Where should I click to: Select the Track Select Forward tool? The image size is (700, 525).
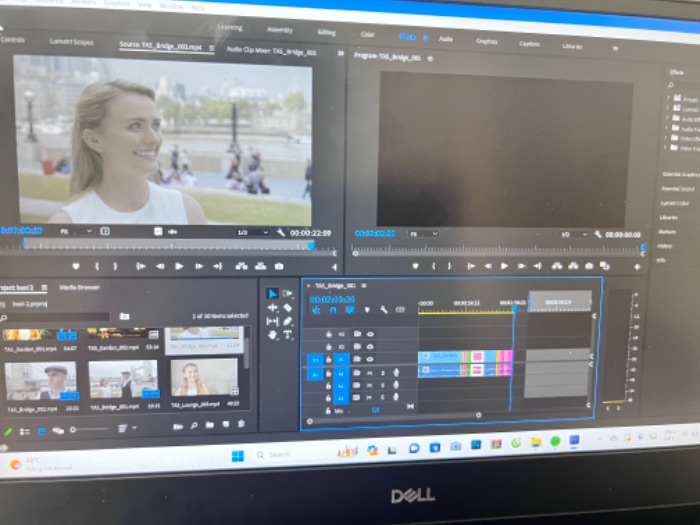pyautogui.click(x=288, y=293)
